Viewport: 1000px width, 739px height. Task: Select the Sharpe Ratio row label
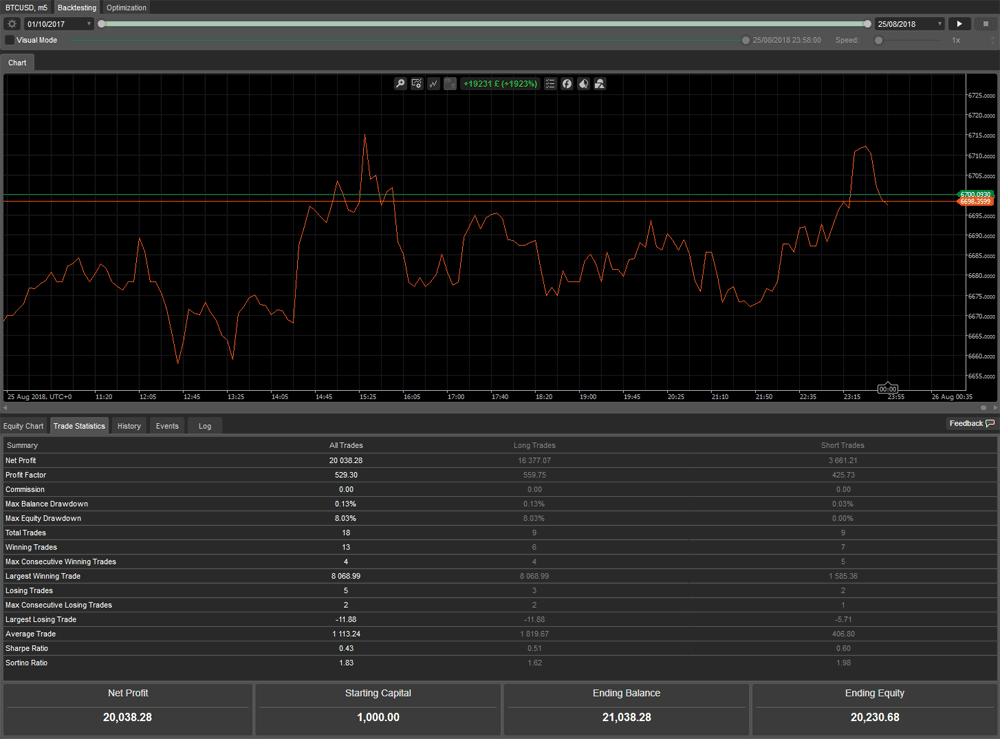click(27, 648)
